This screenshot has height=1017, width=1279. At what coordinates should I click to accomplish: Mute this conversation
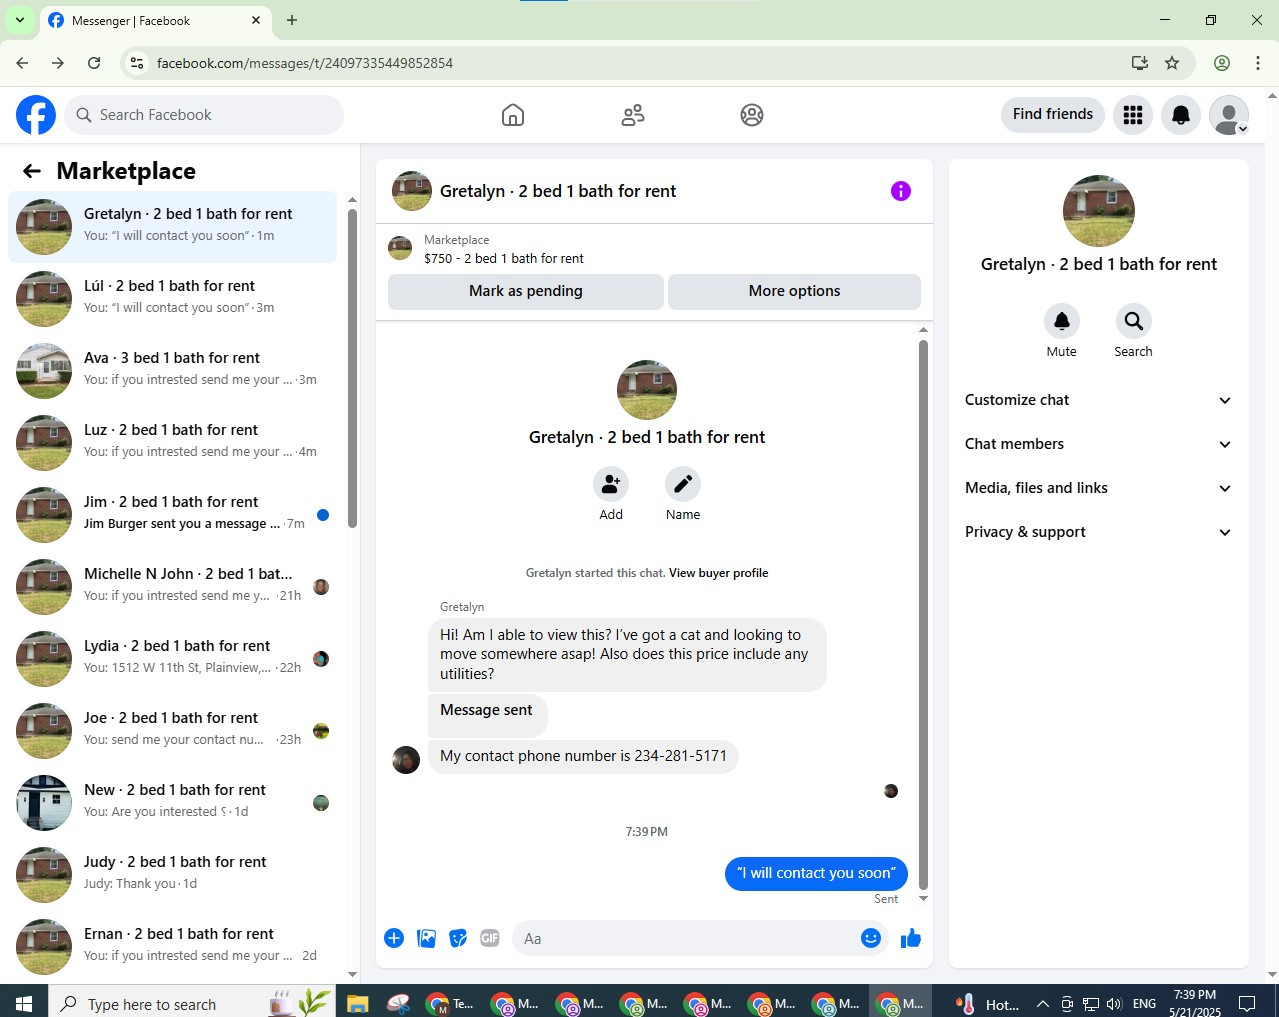pos(1062,321)
